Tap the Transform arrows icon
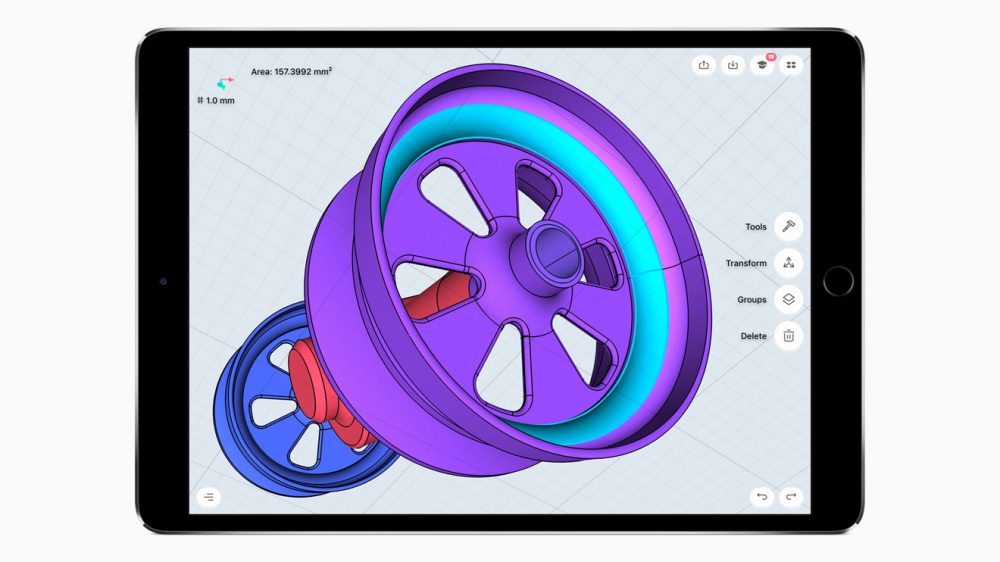Image resolution: width=1000 pixels, height=562 pixels. tap(788, 263)
